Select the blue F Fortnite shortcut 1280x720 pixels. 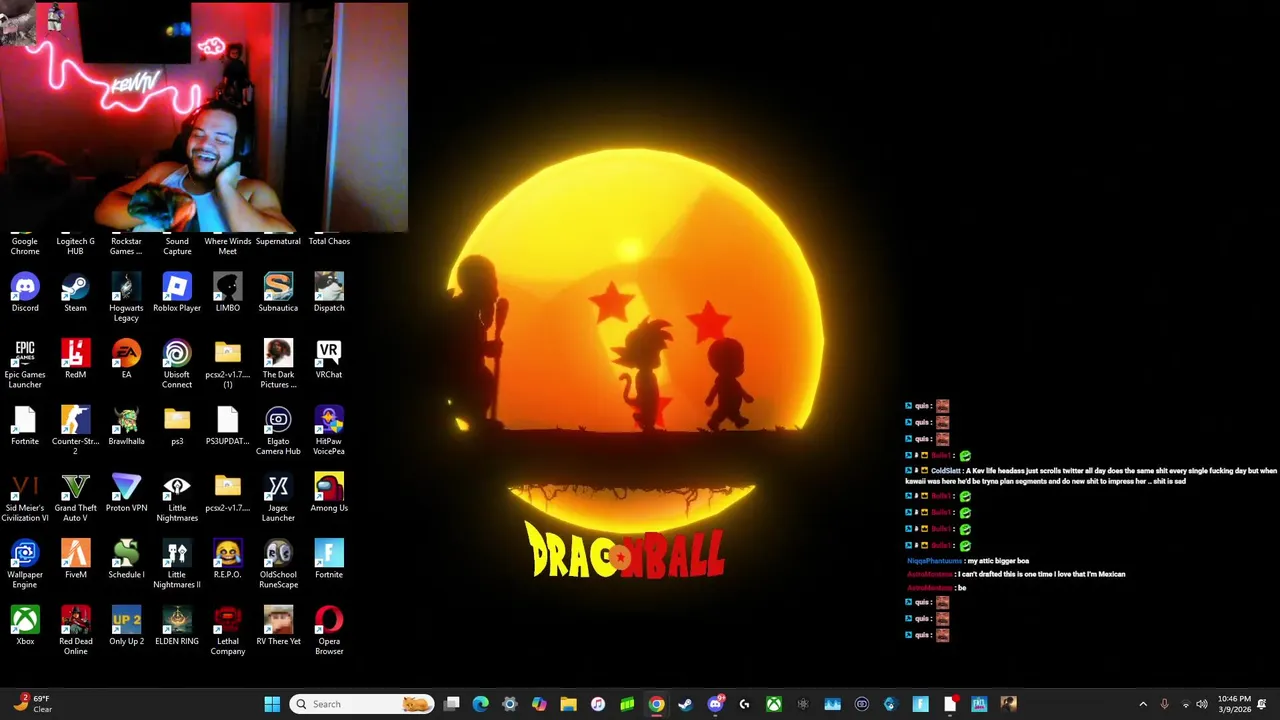pos(329,560)
